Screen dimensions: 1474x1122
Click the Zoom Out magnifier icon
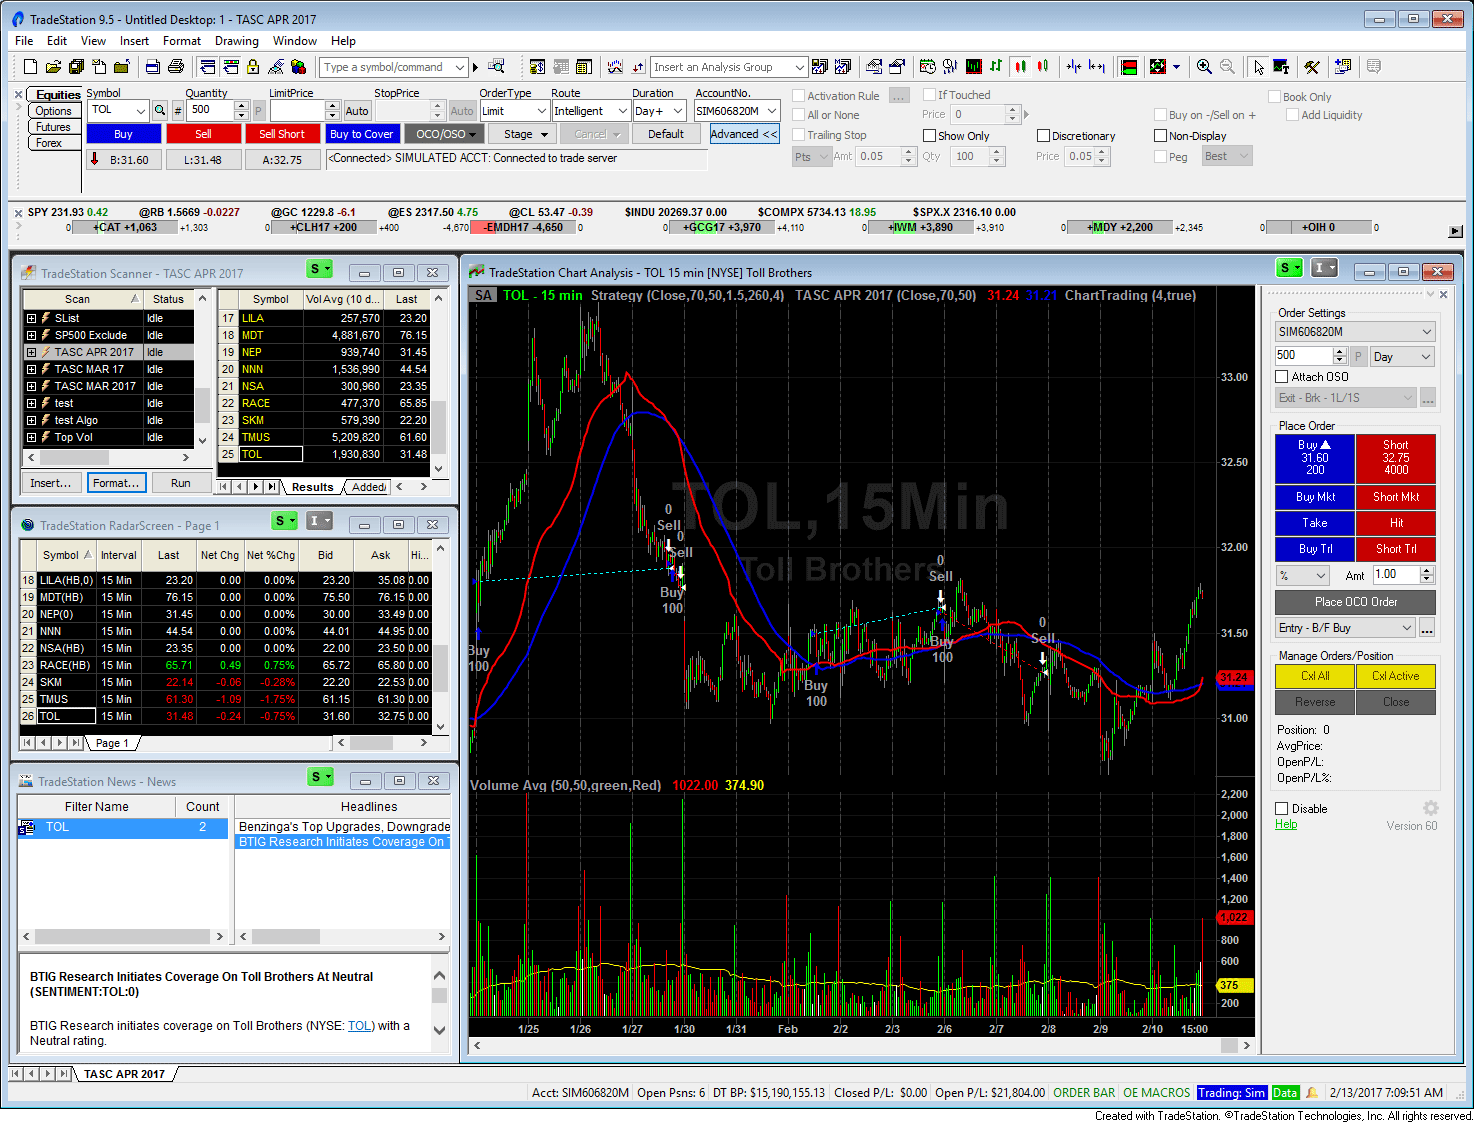(1227, 67)
